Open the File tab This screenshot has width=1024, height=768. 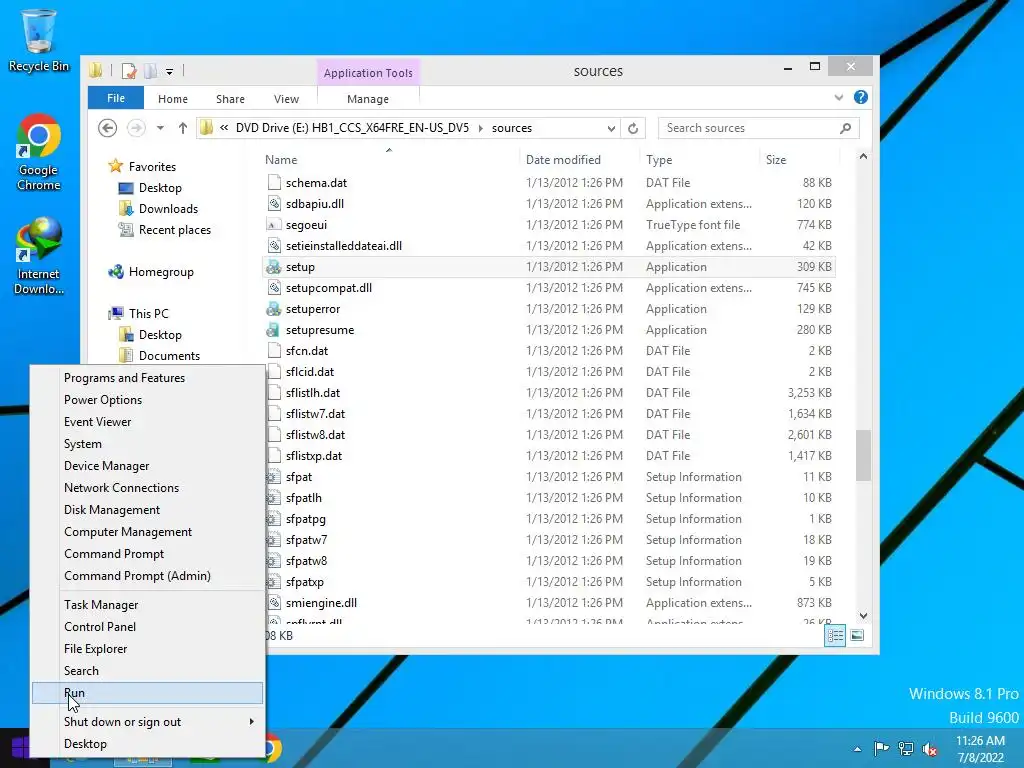click(116, 98)
